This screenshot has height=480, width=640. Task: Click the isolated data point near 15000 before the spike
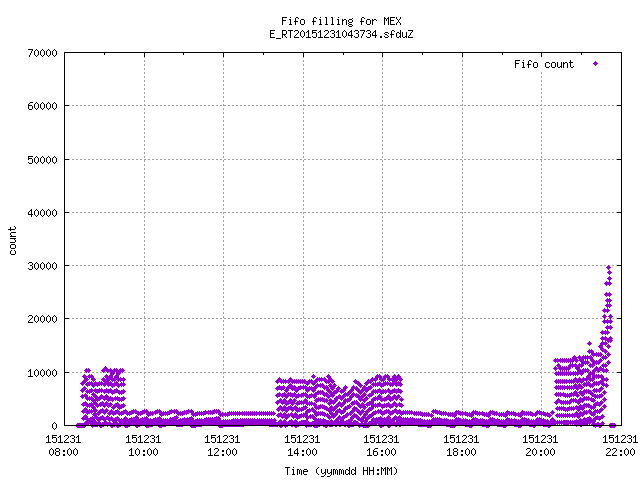(589, 344)
